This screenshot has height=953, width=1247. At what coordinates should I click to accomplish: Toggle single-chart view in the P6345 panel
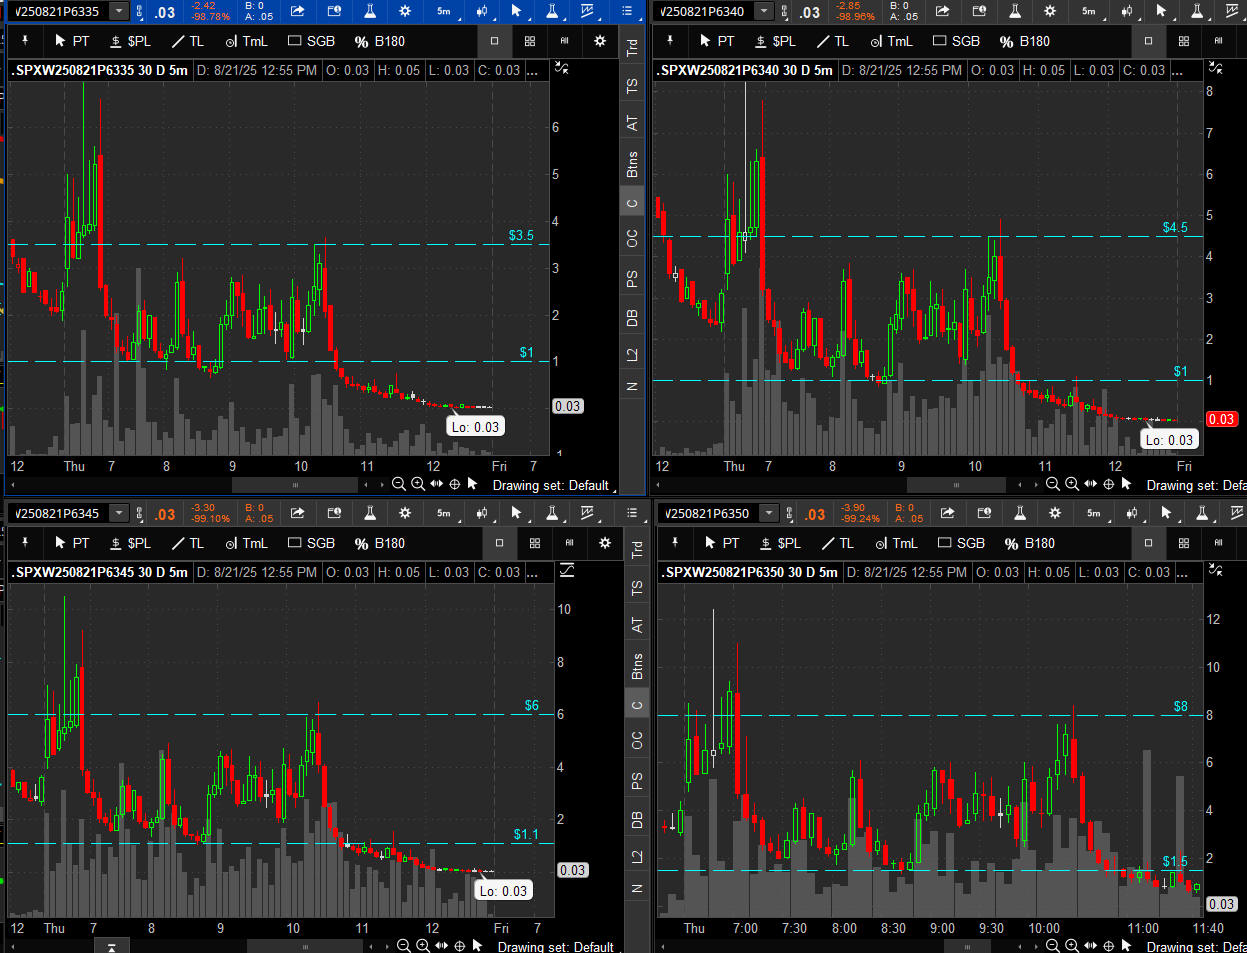tap(499, 543)
